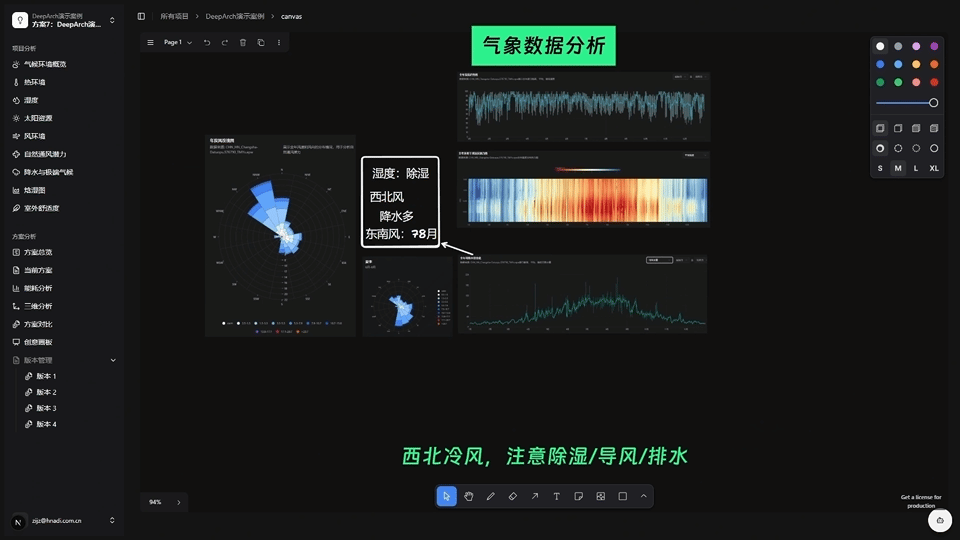This screenshot has width=960, height=540.
Task: Open 风环境 in the sidebar
Action: tap(35, 136)
